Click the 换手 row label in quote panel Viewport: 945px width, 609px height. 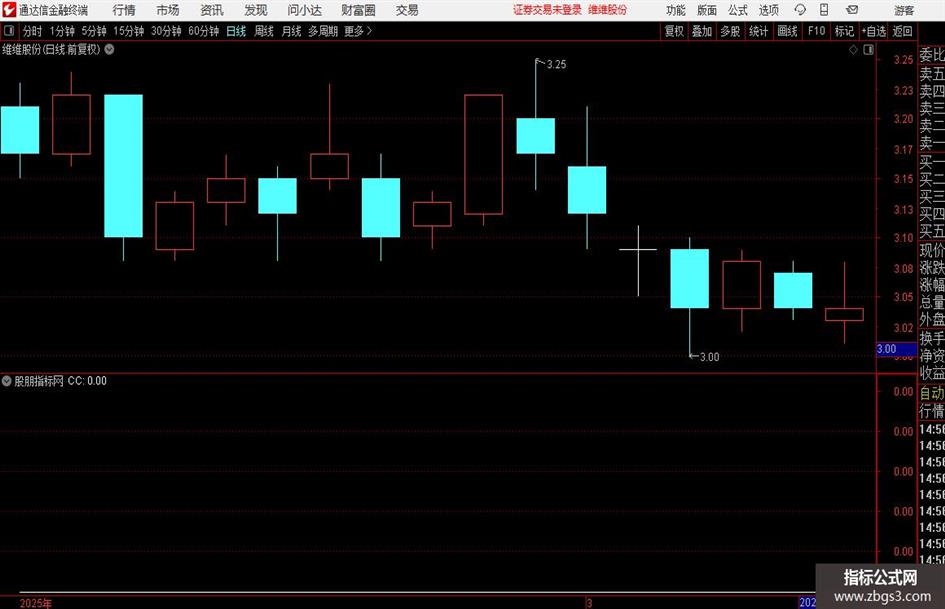pos(932,338)
